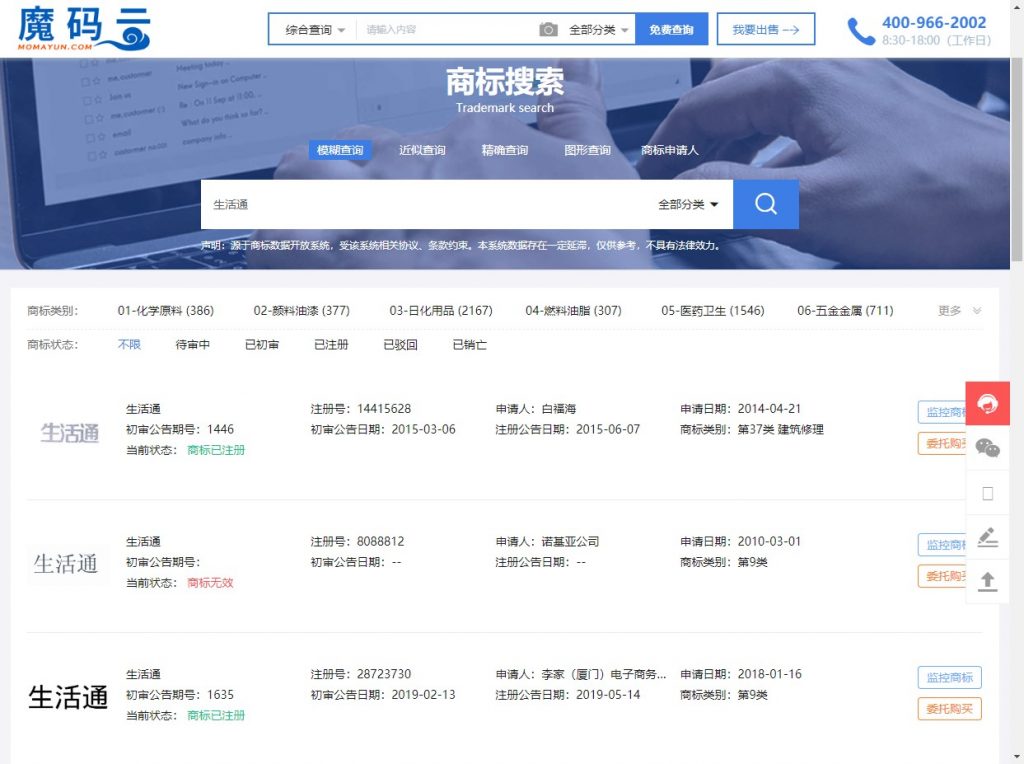Click the camera icon for image search
This screenshot has width=1024, height=764.
point(548,29)
